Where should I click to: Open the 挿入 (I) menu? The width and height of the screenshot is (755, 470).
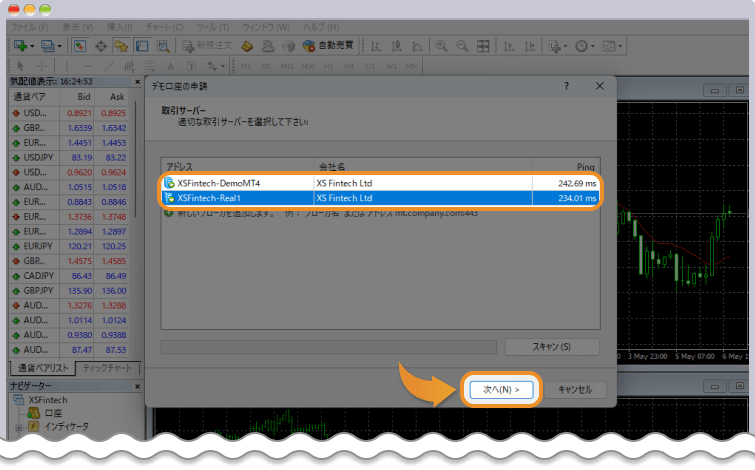click(119, 27)
